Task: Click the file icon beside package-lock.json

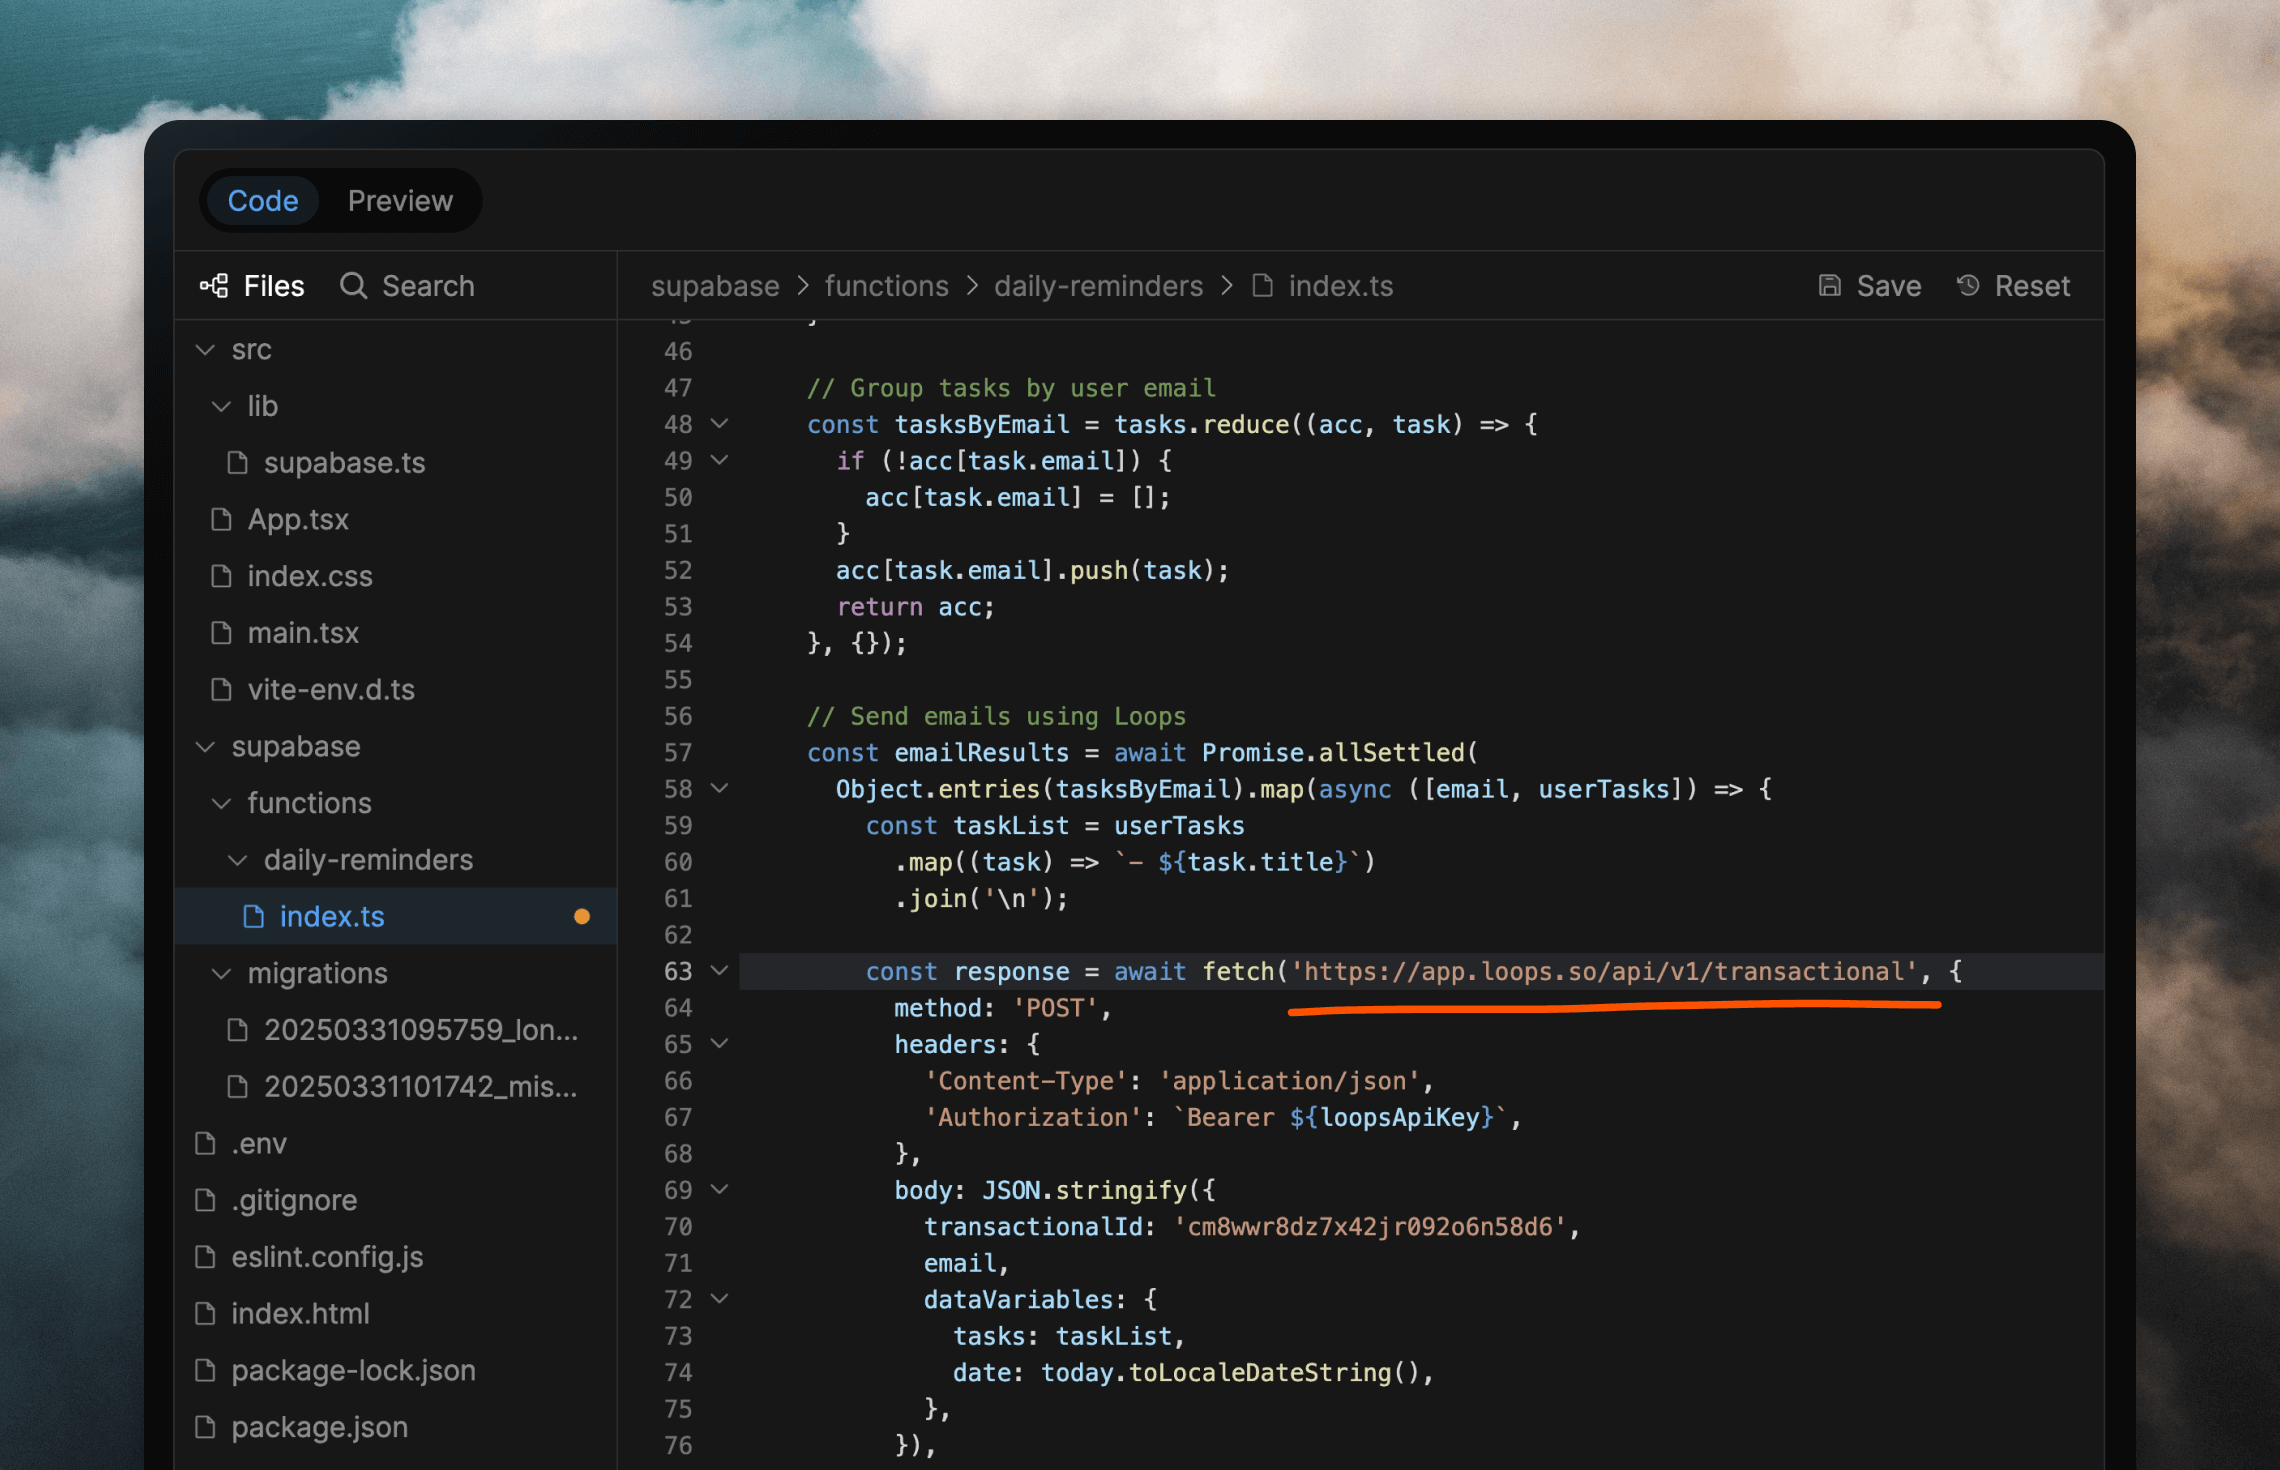Action: pyautogui.click(x=206, y=1370)
